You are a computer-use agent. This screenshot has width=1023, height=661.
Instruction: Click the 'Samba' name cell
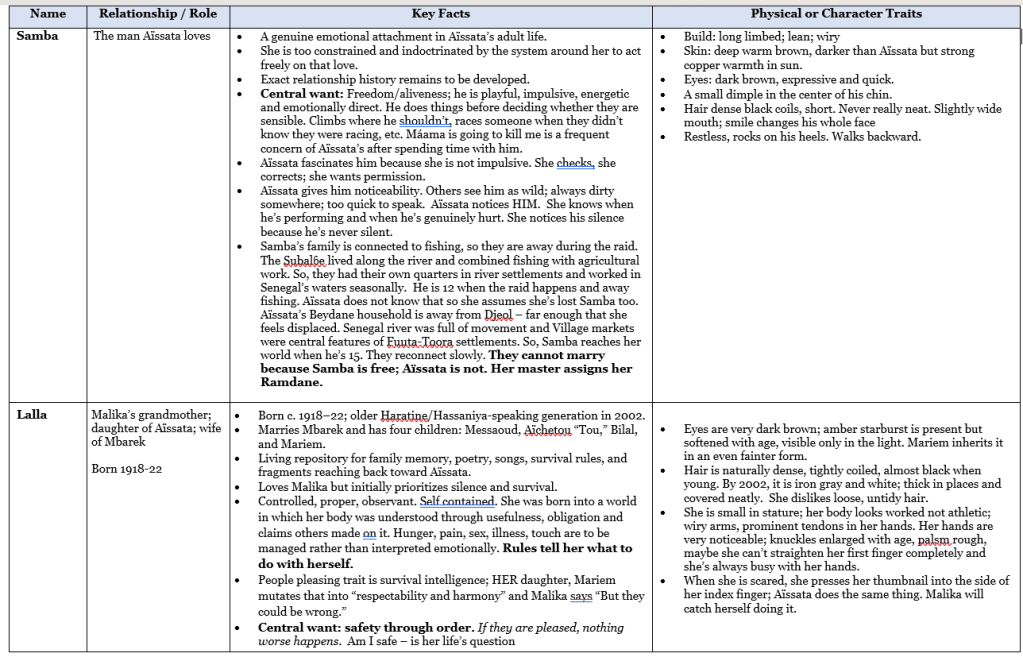click(37, 36)
